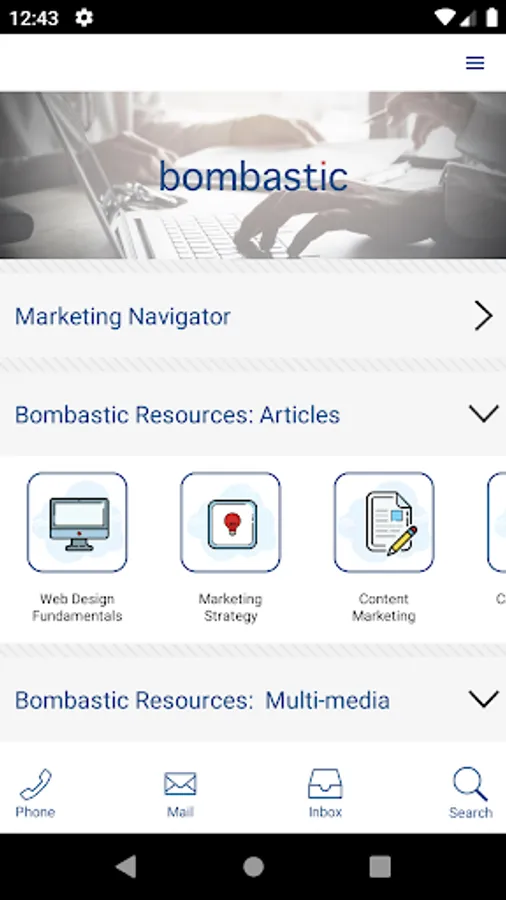Click the Content Marketing text label
This screenshot has width=506, height=900.
[384, 607]
